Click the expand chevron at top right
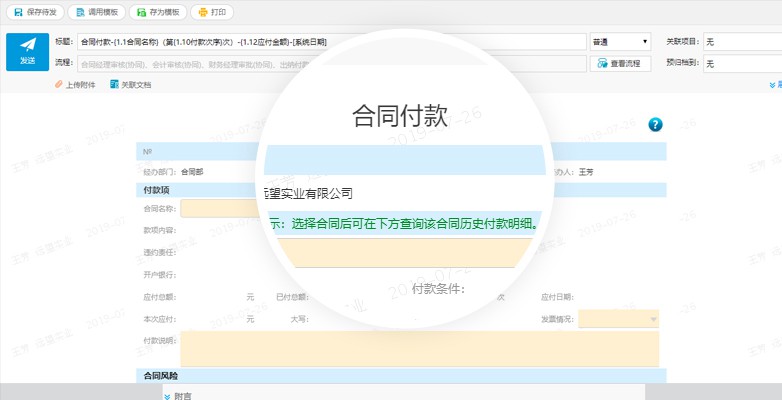782x400 pixels. (x=773, y=85)
